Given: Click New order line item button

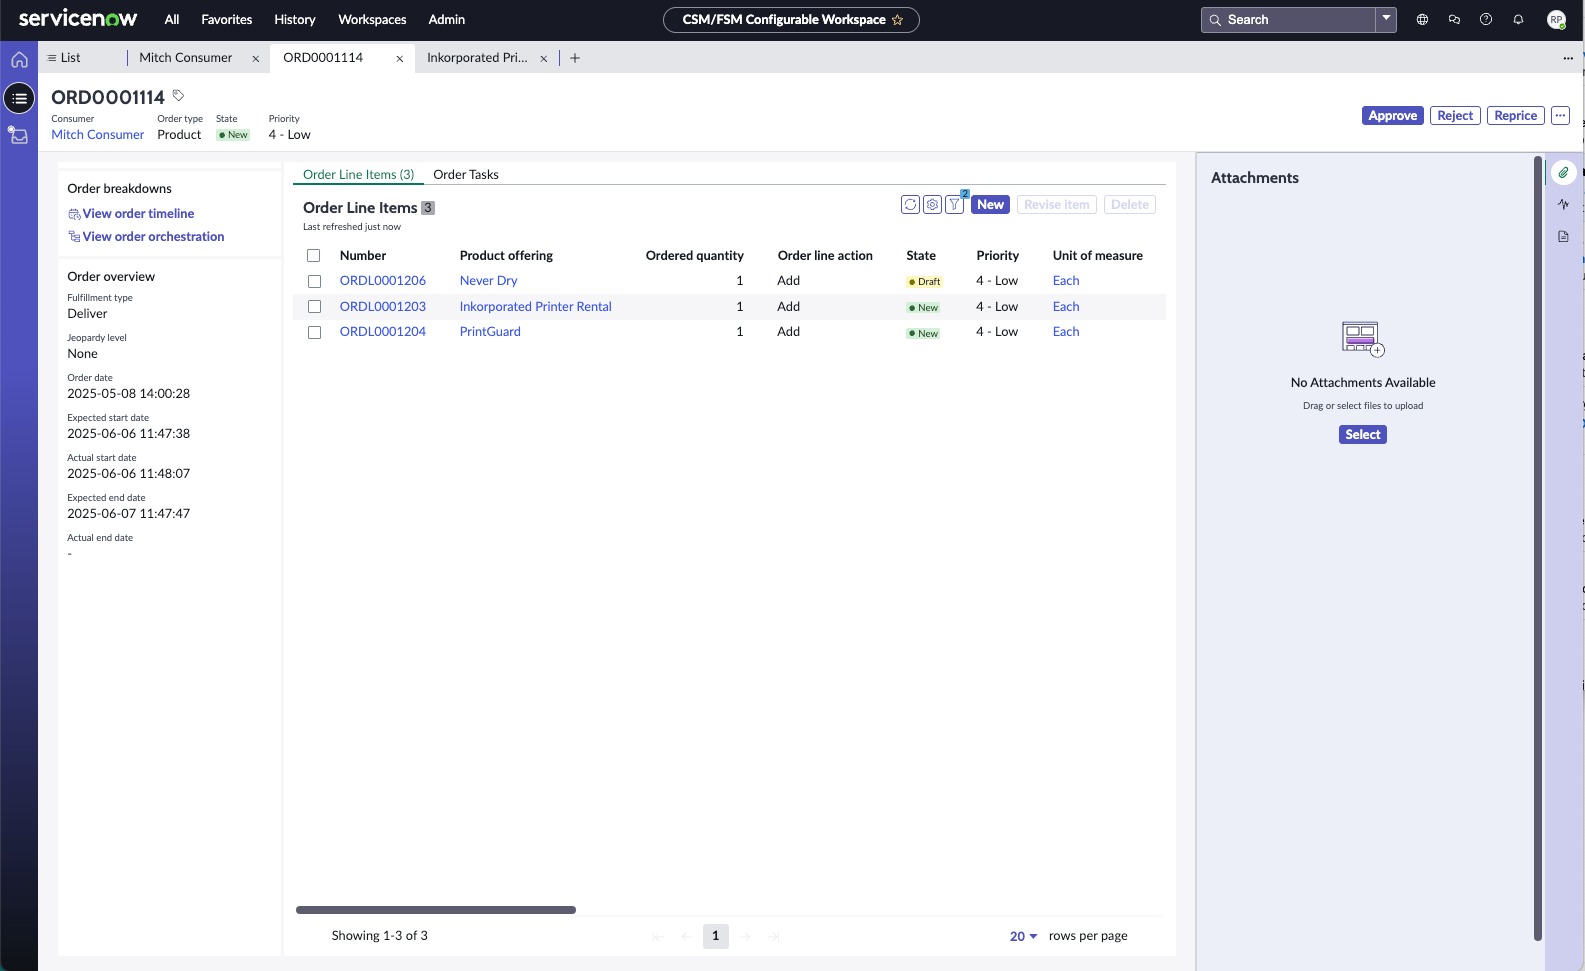Looking at the screenshot, I should (990, 204).
